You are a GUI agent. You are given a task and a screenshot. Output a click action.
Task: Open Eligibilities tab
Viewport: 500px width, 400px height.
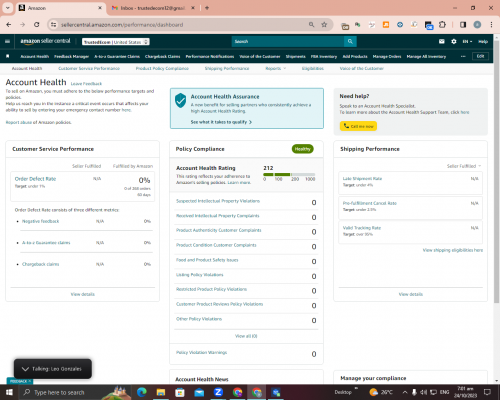point(313,68)
